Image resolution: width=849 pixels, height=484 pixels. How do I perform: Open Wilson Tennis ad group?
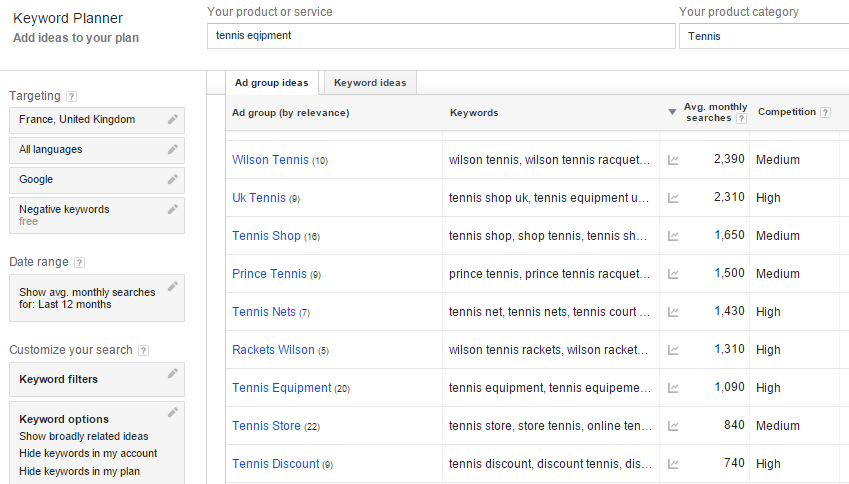click(x=270, y=160)
